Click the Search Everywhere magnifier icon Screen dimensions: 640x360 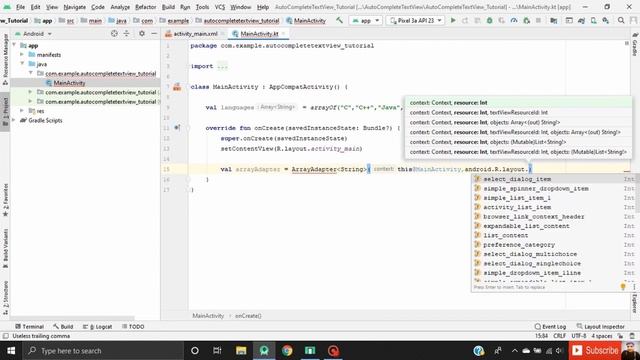pyautogui.click(x=621, y=20)
